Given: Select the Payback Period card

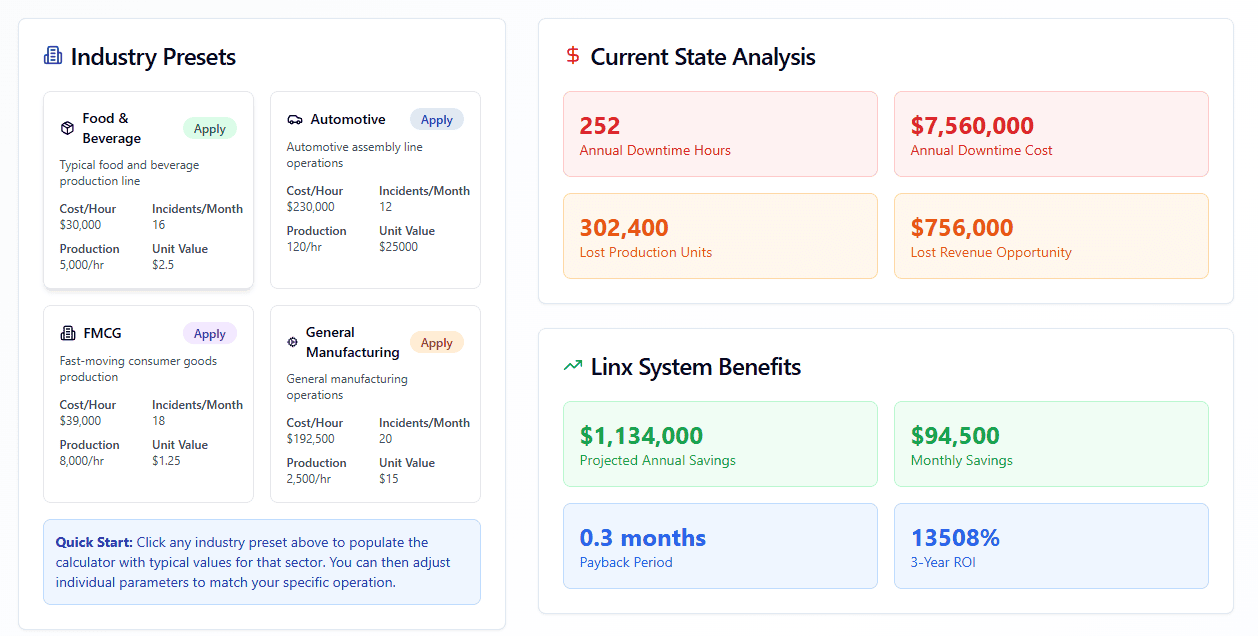Looking at the screenshot, I should point(720,546).
